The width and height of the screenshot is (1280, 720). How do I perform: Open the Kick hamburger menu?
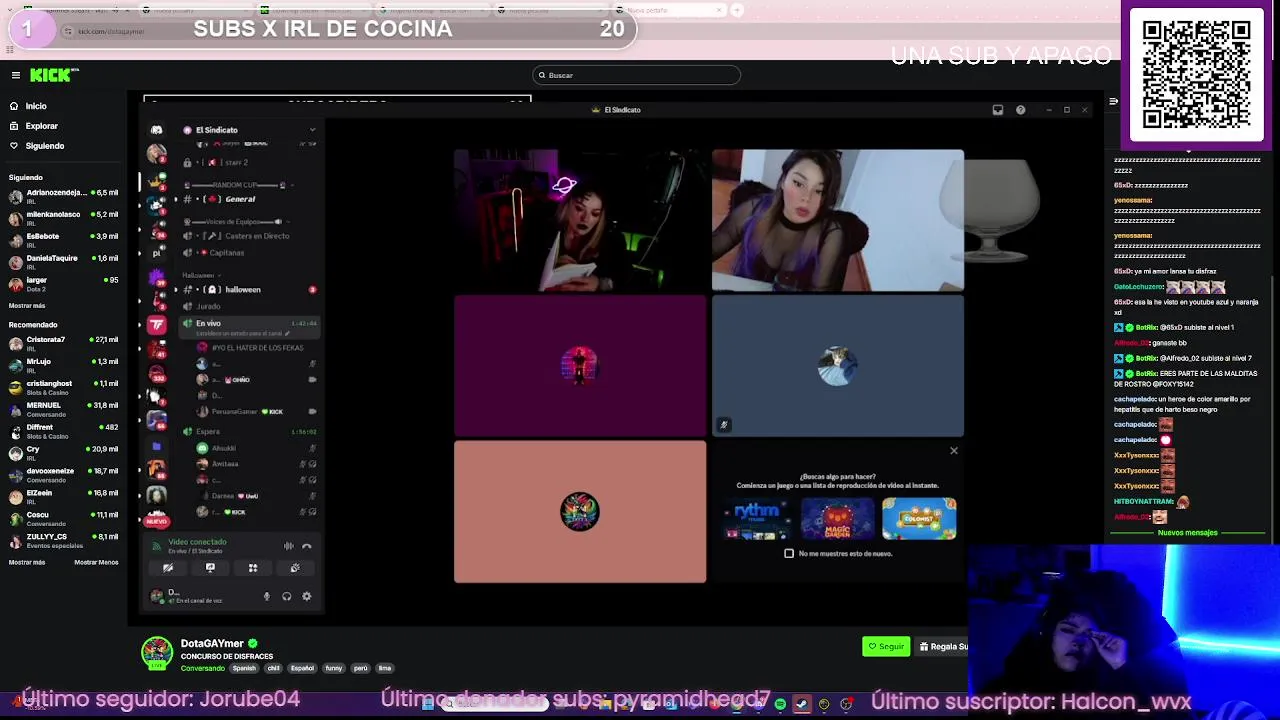16,75
